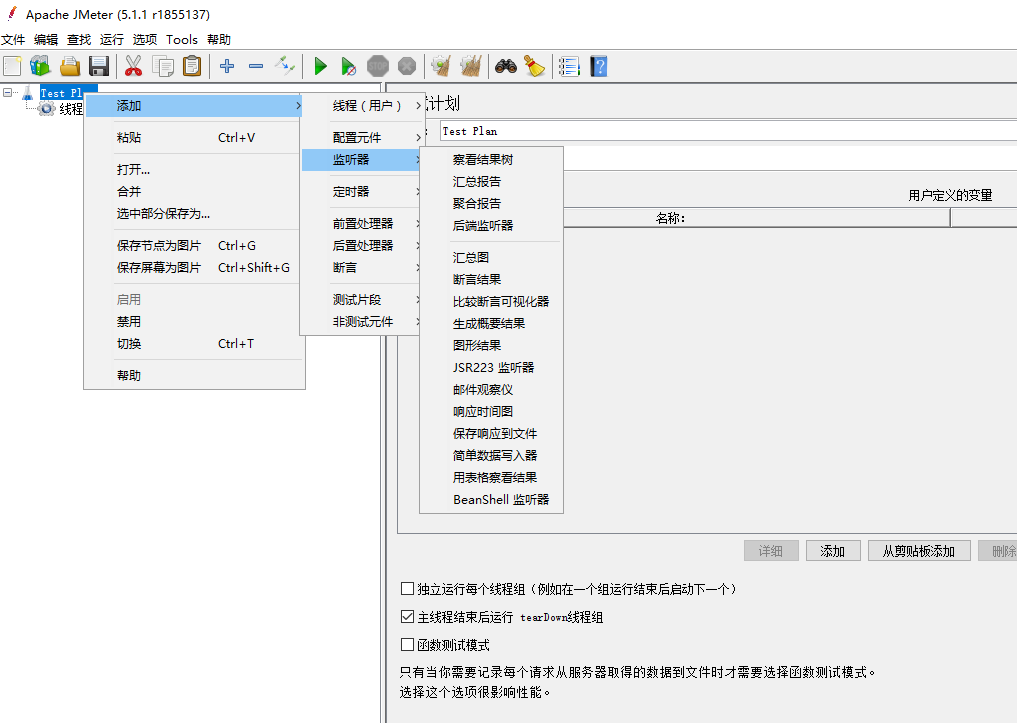Select 察看结果树 listener
The image size is (1017, 723).
(491, 160)
